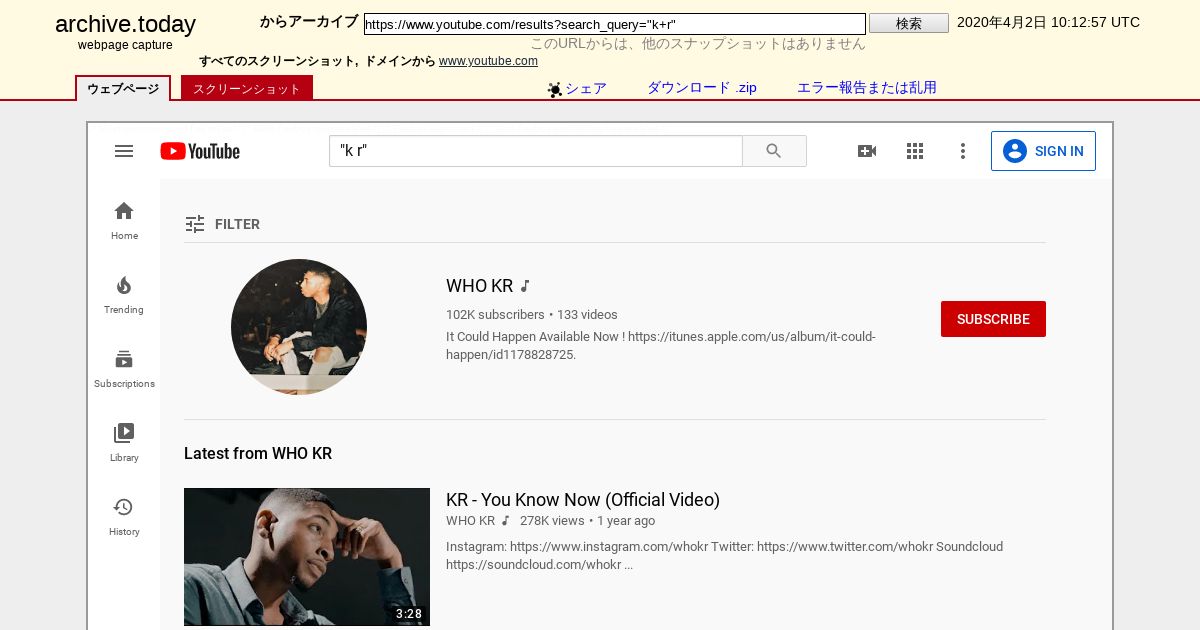This screenshot has height=630, width=1200.
Task: Switch to スクリーンショット tab
Action: tap(247, 88)
